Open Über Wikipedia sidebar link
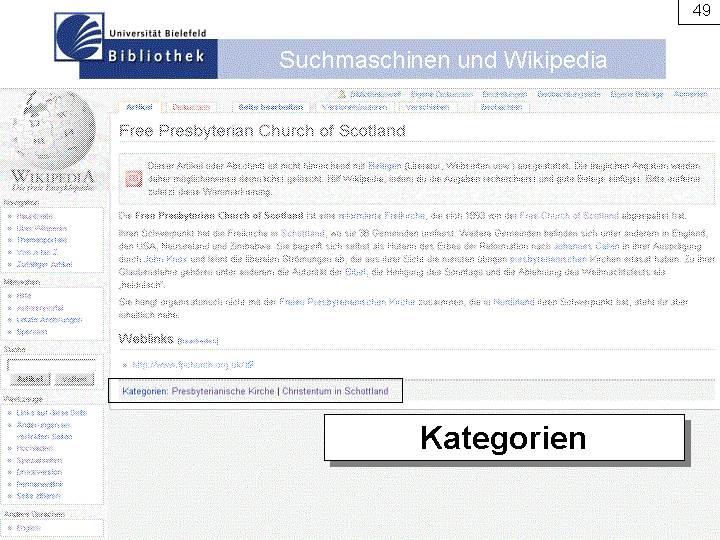 42,228
